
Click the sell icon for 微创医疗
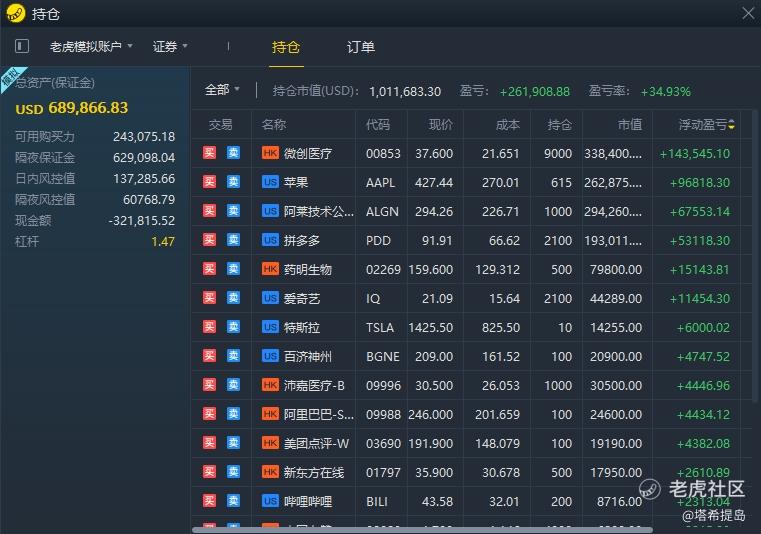click(x=233, y=153)
